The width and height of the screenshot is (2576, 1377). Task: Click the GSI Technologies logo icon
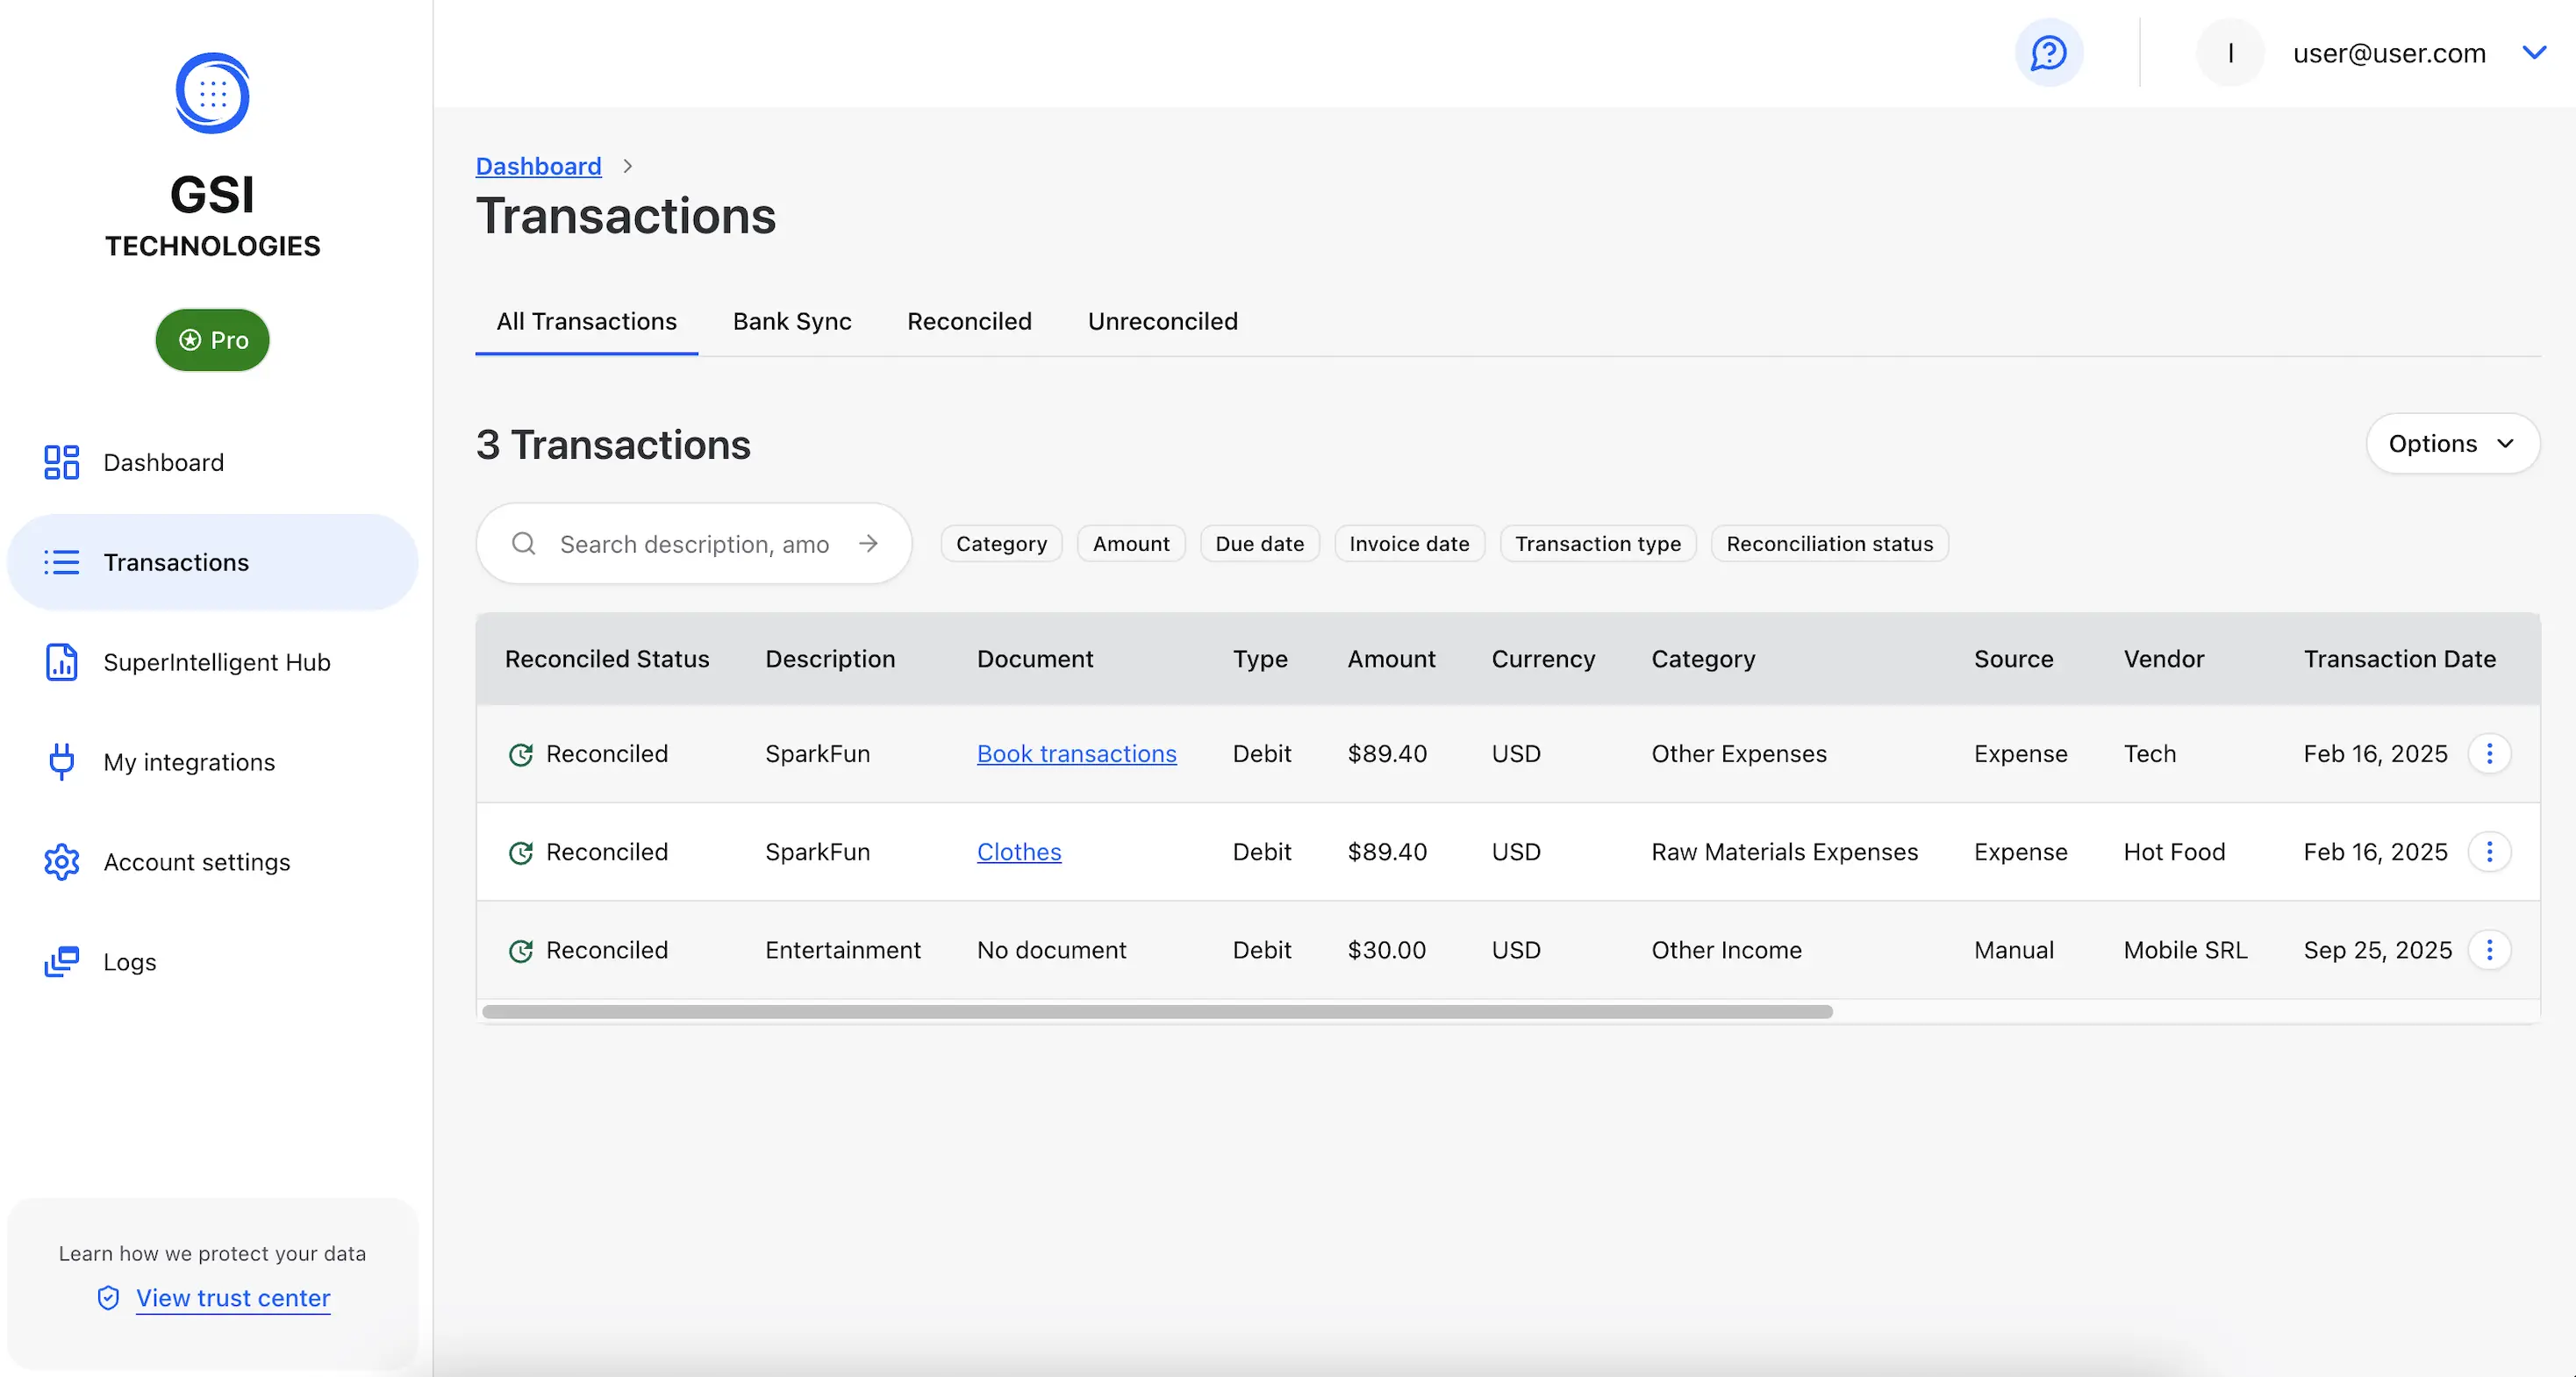212,93
